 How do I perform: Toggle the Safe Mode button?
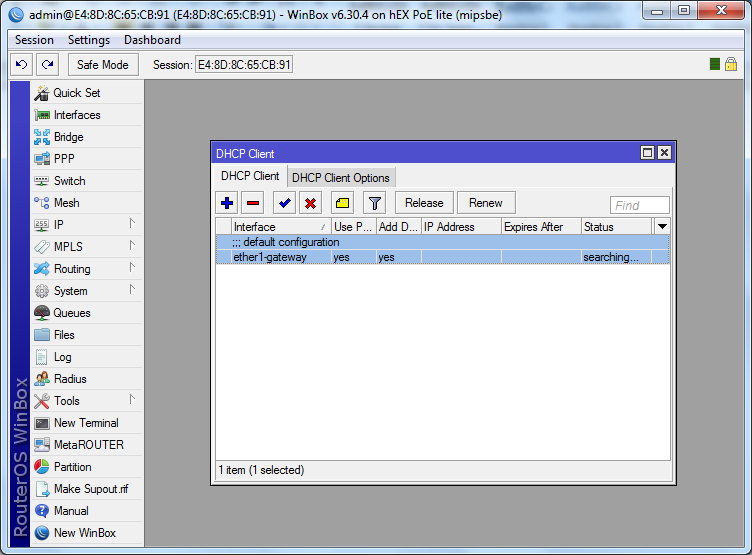point(103,65)
